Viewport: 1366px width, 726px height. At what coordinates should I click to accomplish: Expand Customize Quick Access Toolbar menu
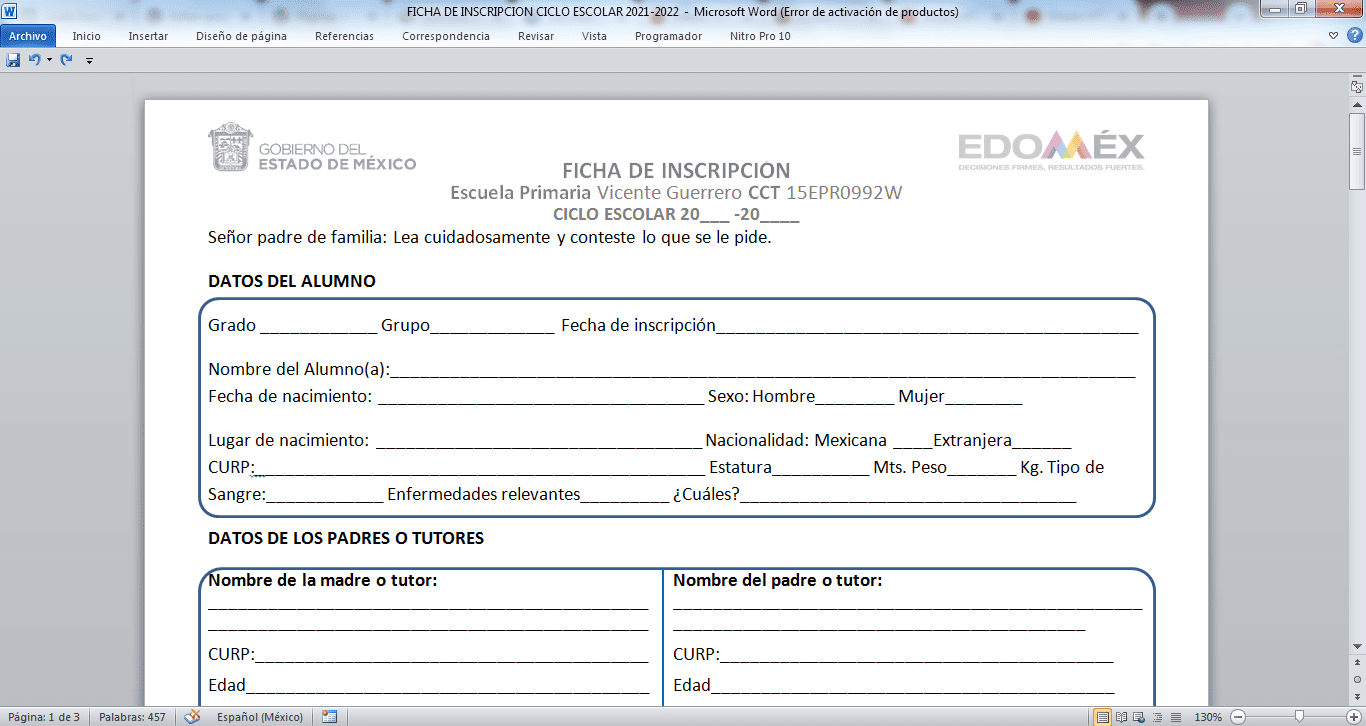point(89,61)
